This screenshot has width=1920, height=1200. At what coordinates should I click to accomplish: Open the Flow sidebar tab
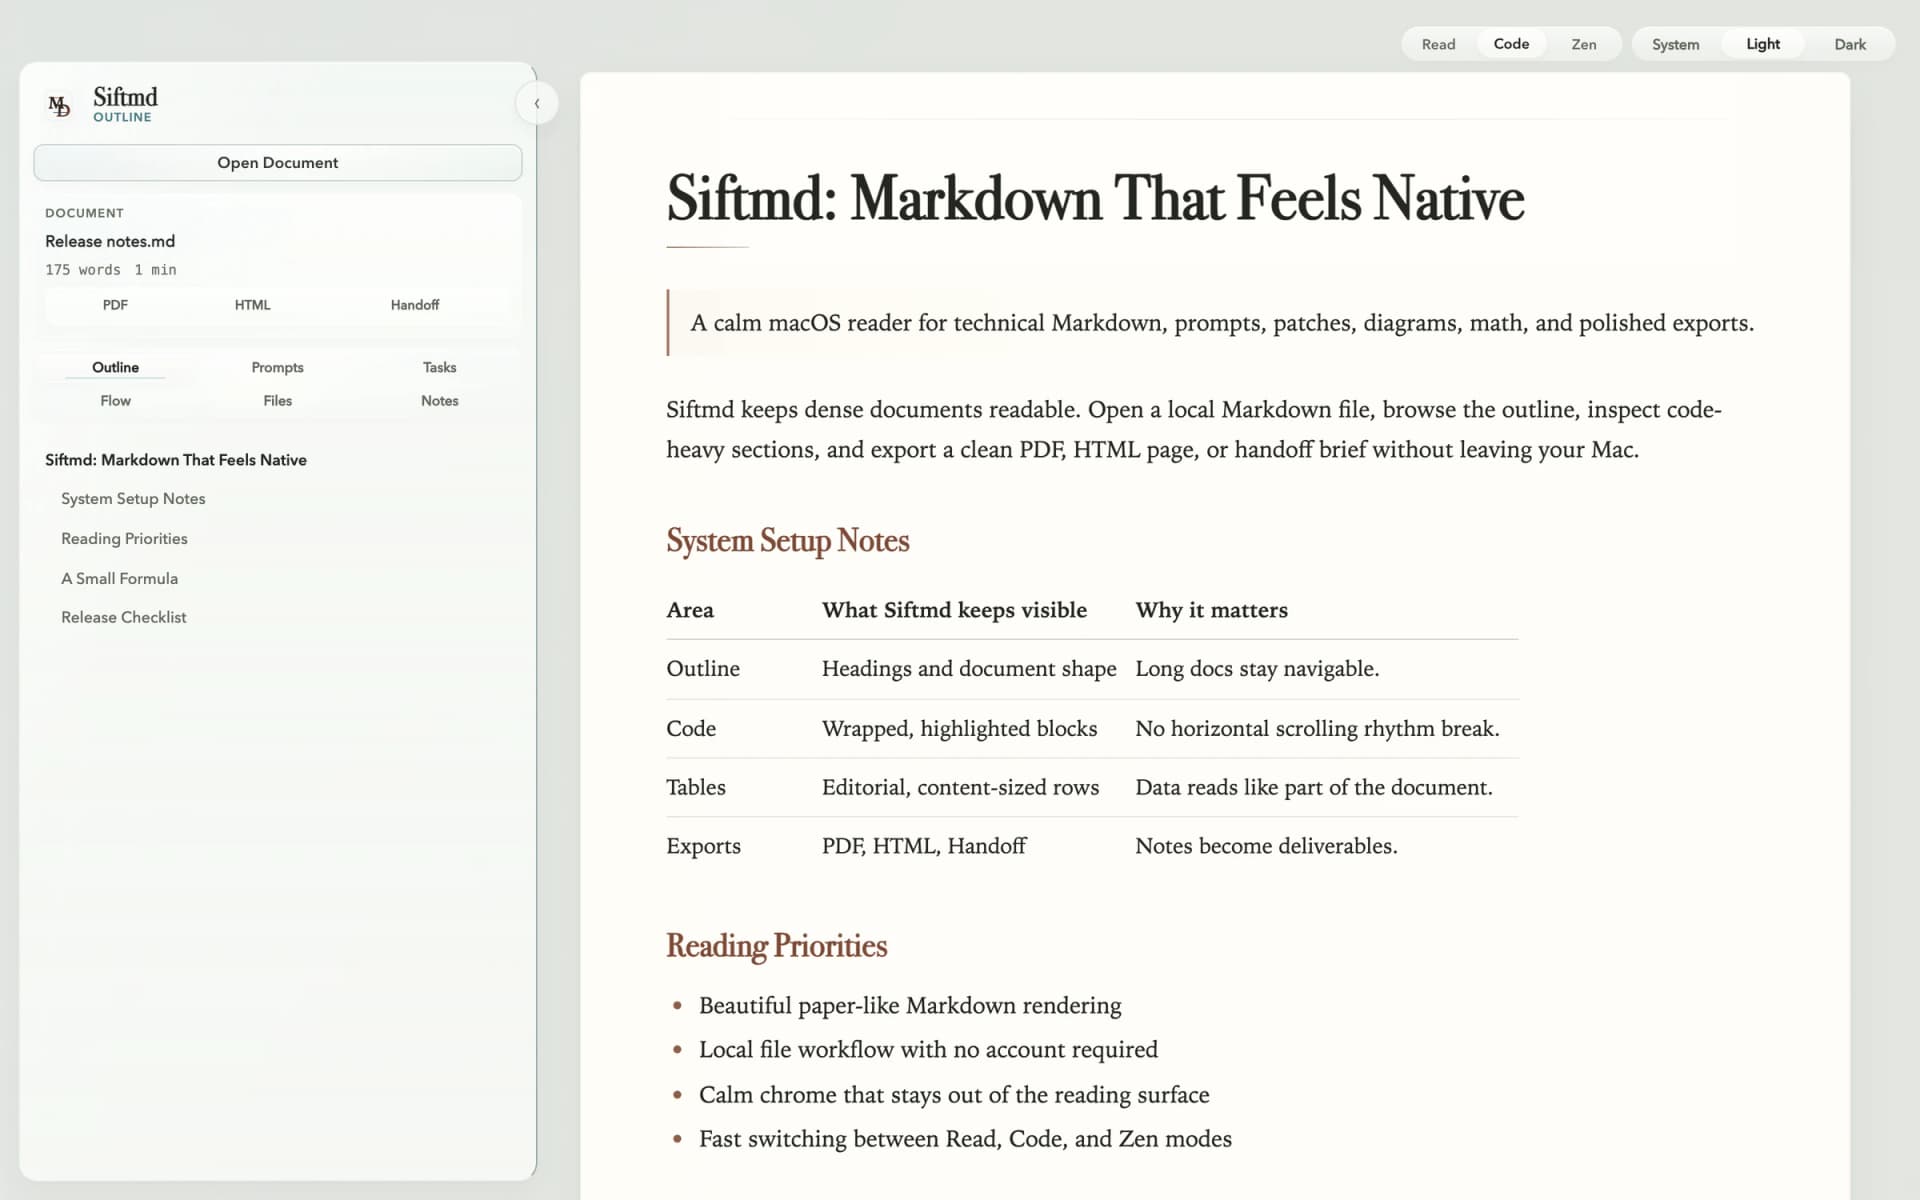click(115, 401)
